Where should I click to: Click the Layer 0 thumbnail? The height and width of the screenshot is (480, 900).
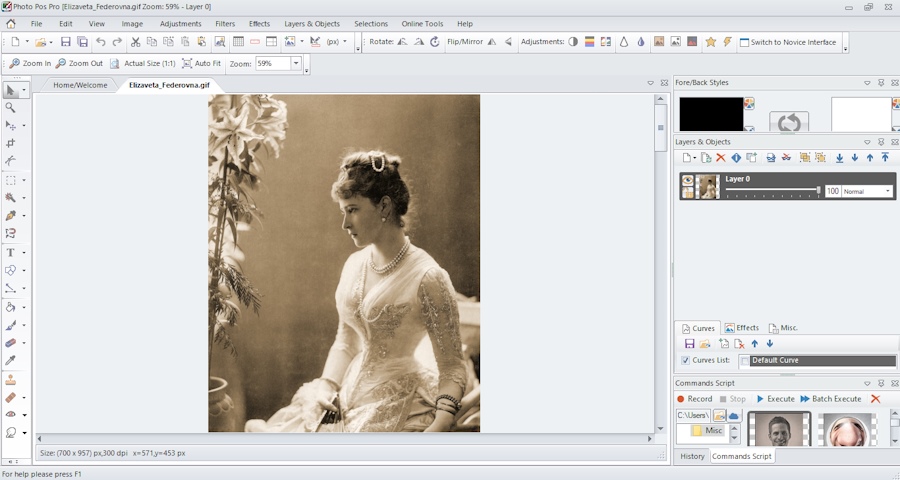tap(708, 186)
